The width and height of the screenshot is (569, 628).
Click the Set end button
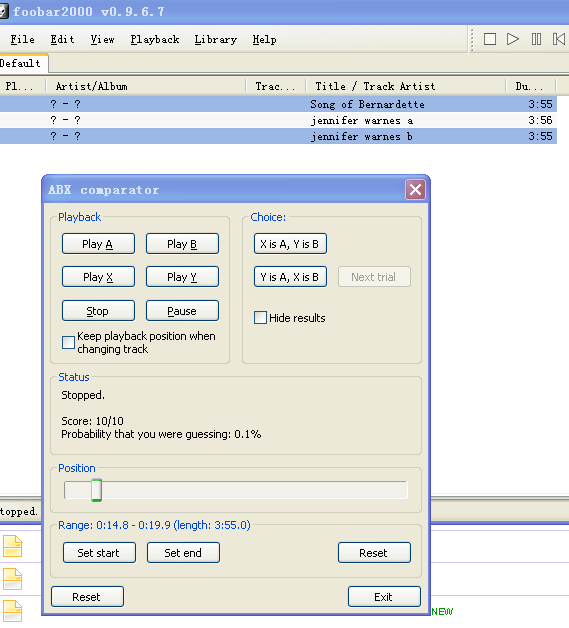pos(183,553)
